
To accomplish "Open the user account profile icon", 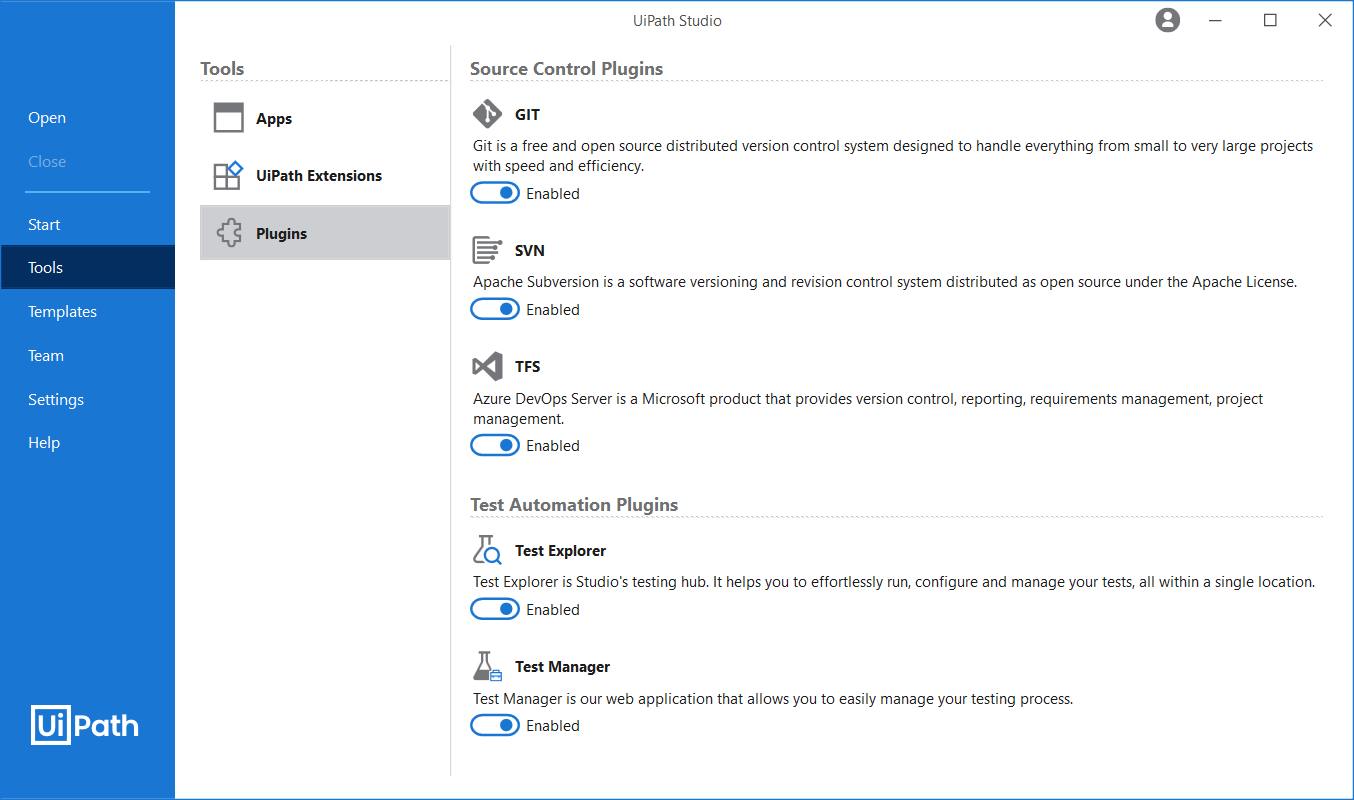I will click(1167, 20).
